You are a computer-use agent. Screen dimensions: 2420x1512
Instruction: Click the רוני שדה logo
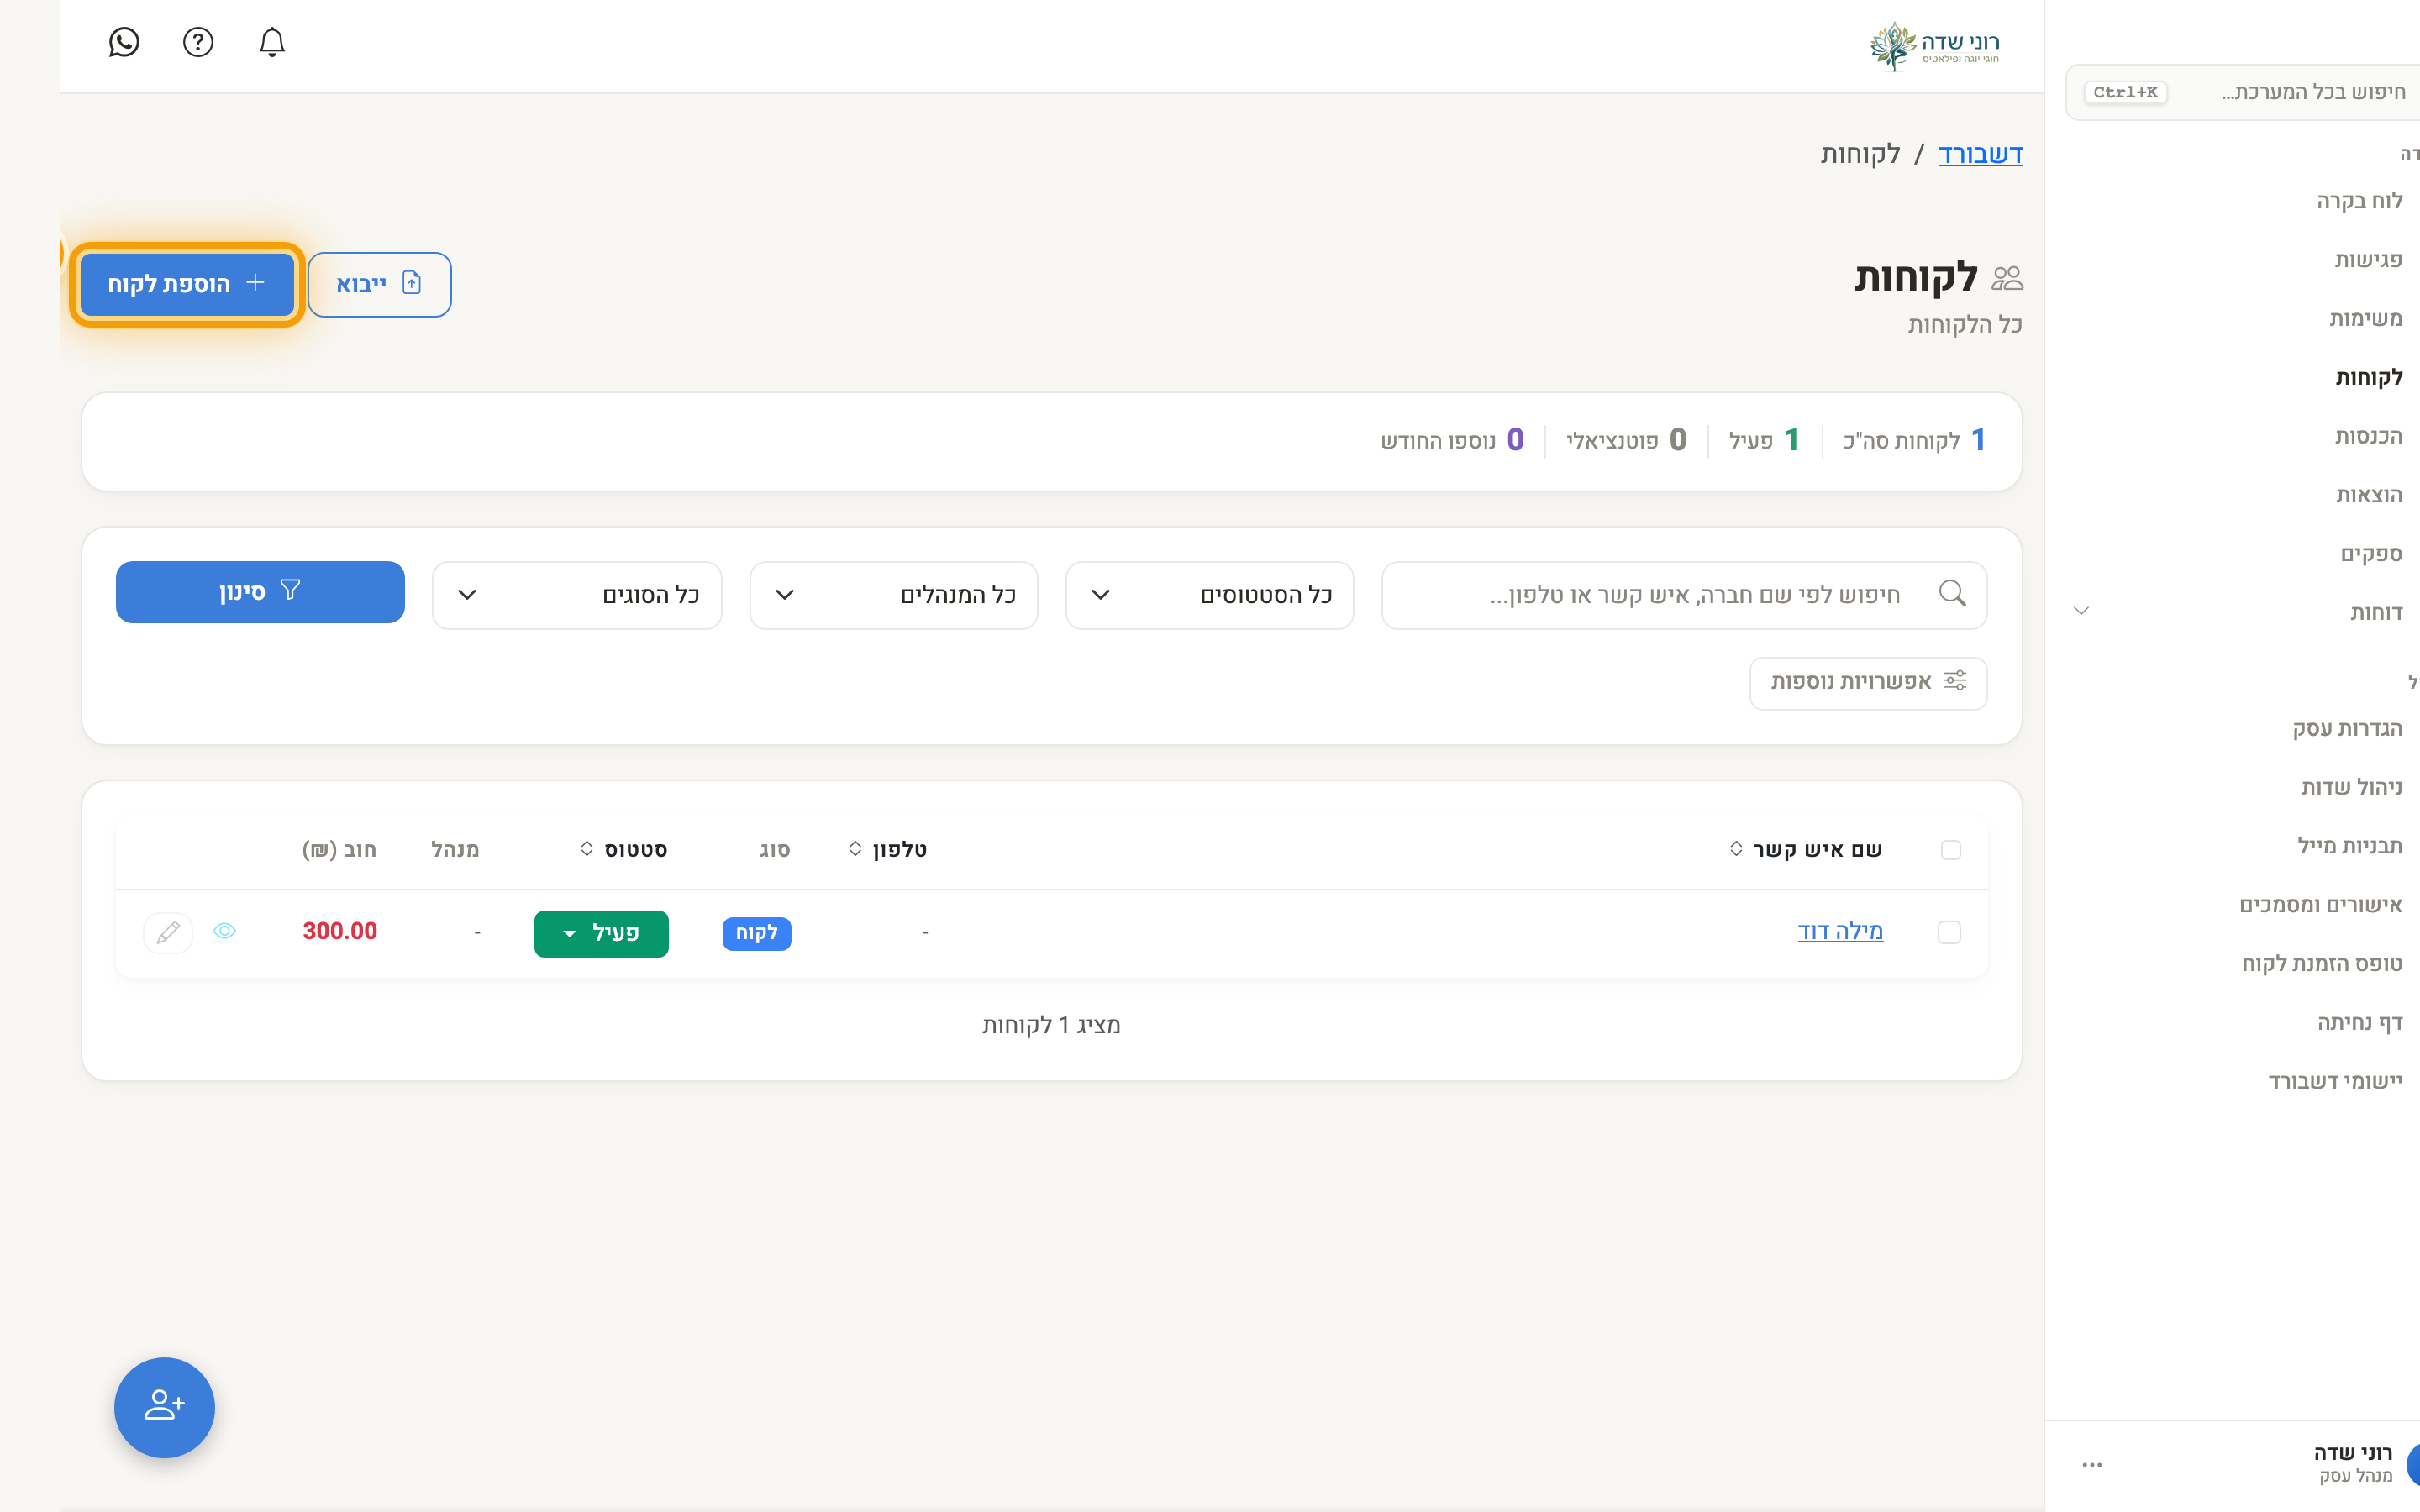point(1934,46)
